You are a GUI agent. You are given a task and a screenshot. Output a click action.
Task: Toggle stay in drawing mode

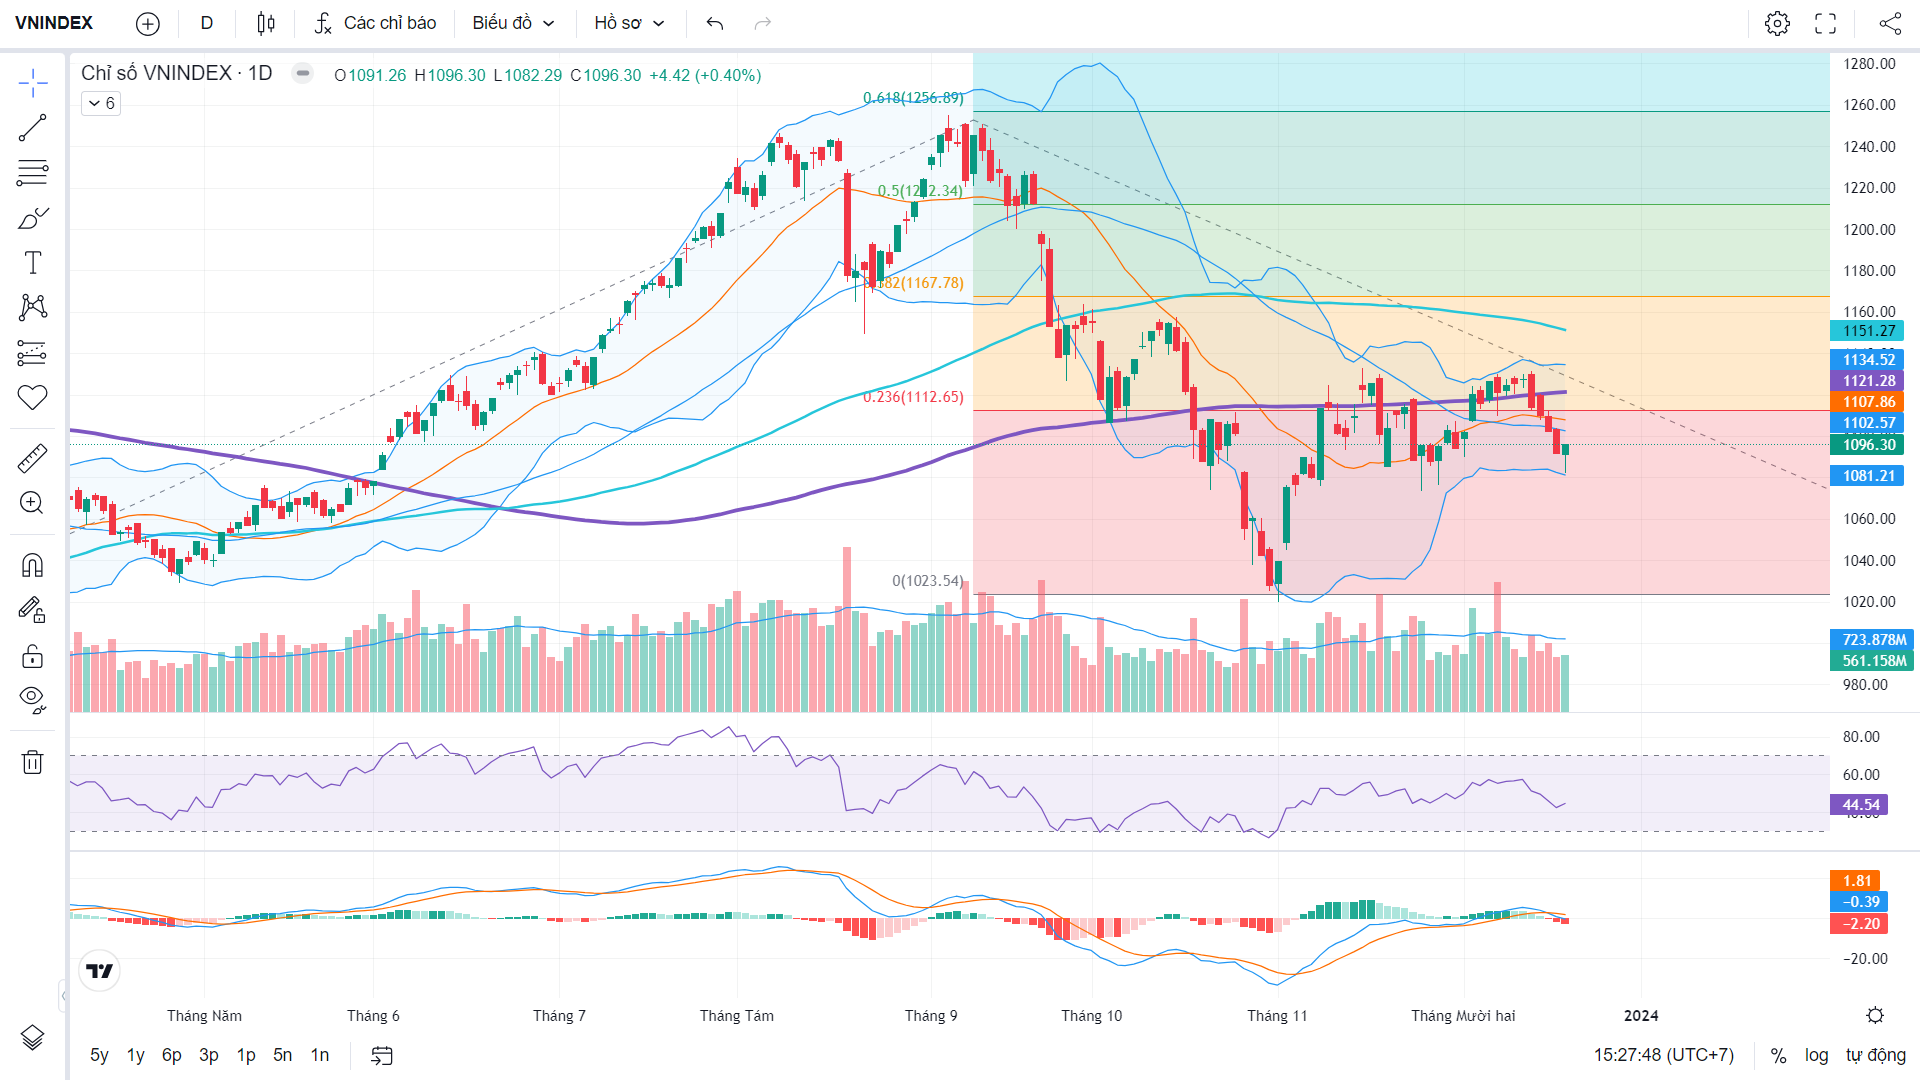point(32,610)
